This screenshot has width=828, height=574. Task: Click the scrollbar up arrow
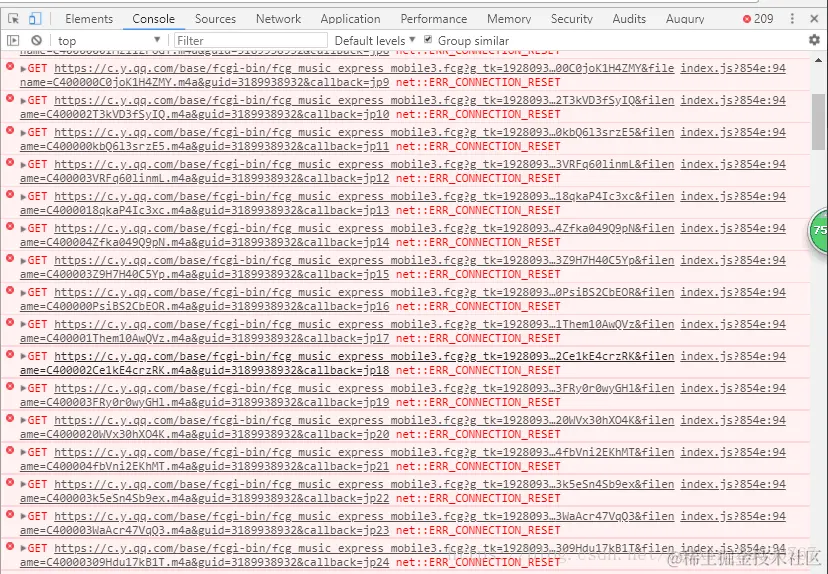click(x=818, y=60)
